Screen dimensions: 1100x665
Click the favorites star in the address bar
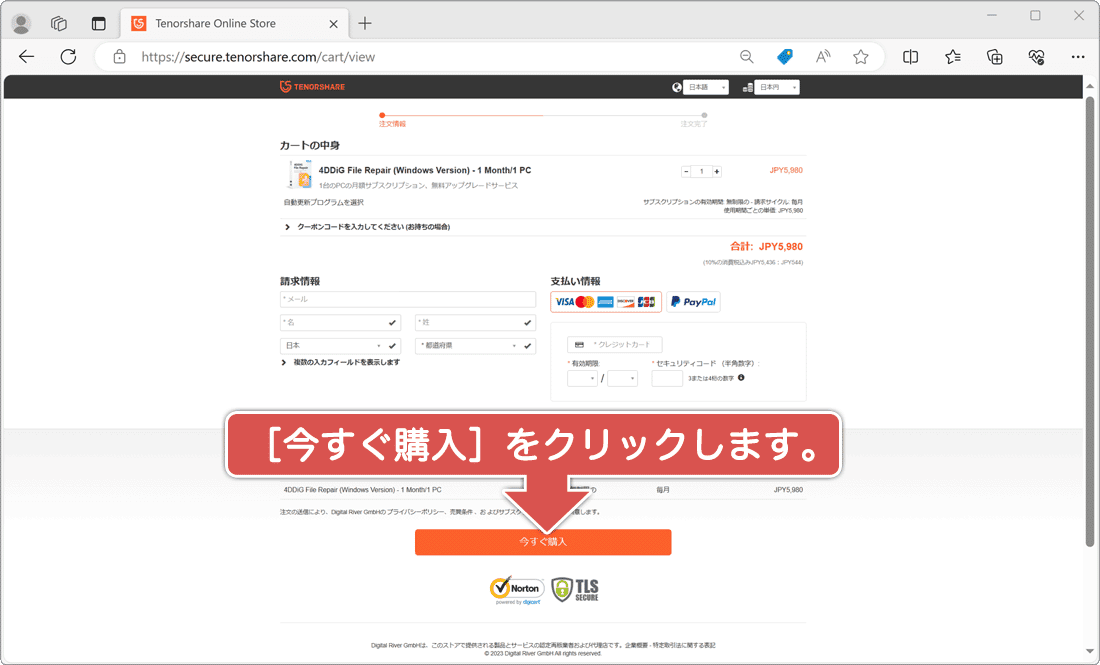click(860, 57)
